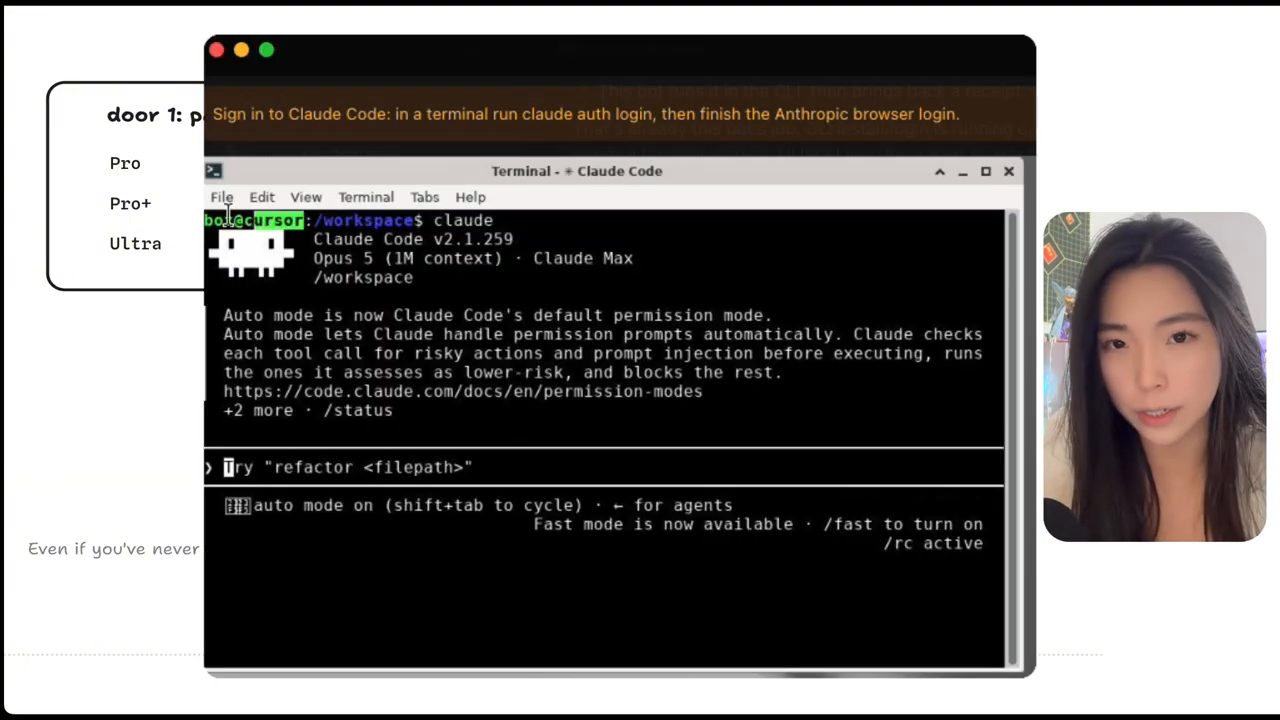The image size is (1280, 720).
Task: Click the presenter webcam thumbnail
Action: [1154, 376]
